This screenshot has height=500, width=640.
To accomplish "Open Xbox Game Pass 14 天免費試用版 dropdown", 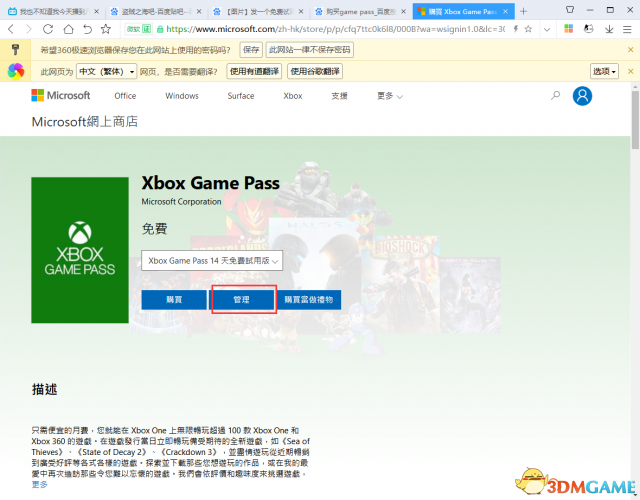I will pos(212,260).
